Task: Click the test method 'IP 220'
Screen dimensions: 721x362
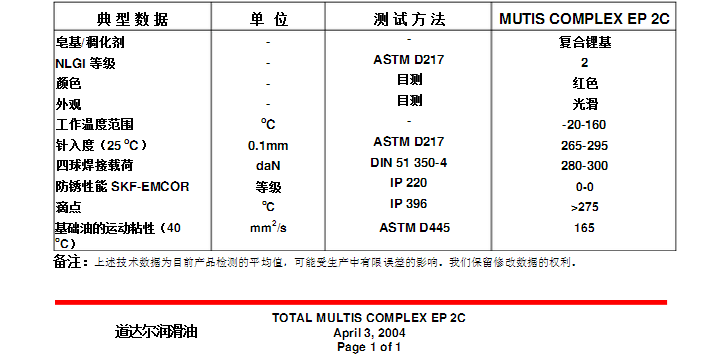Action: pos(408,183)
